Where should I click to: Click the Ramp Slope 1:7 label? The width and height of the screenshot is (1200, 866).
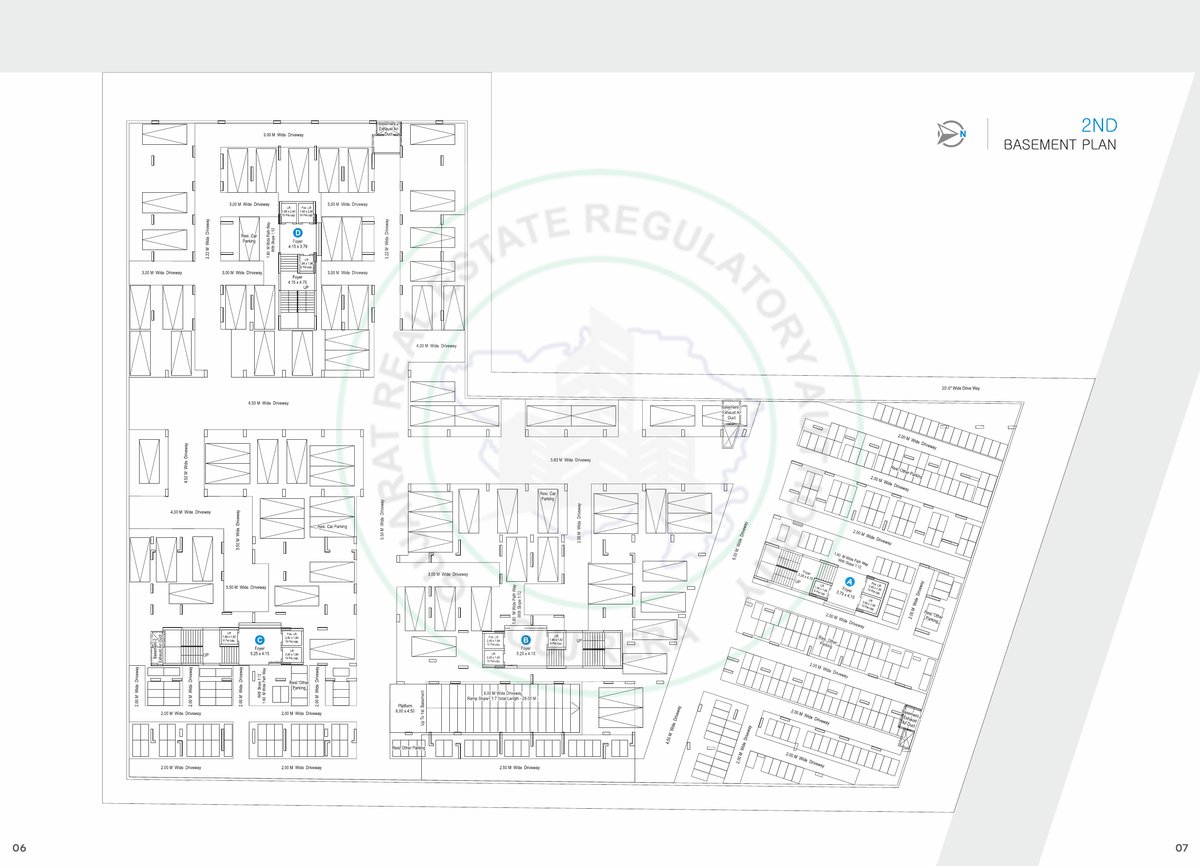point(516,699)
